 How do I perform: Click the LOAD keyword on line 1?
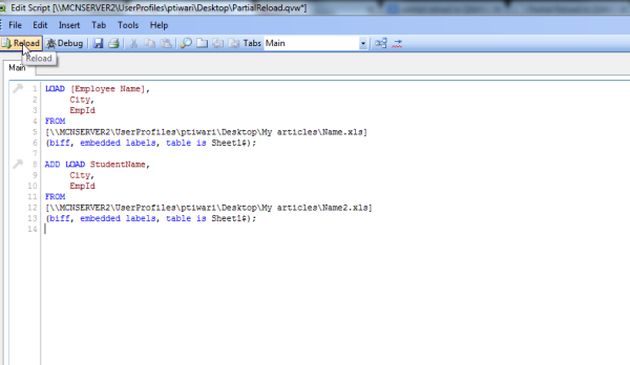(x=55, y=89)
